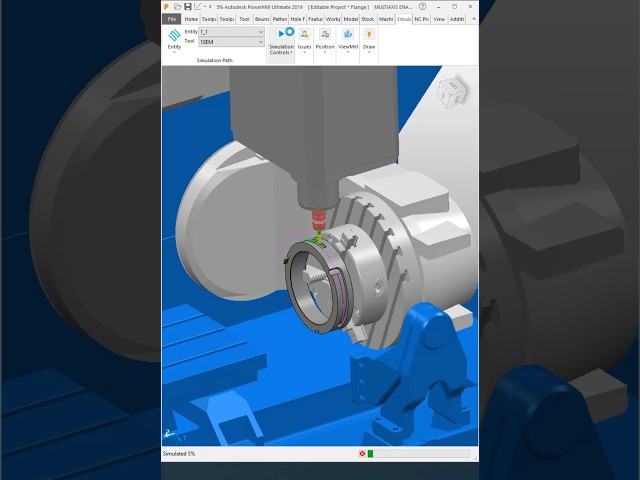Screen dimensions: 640x480
Task: Expand the Tool combo box 10EM
Action: 231,42
